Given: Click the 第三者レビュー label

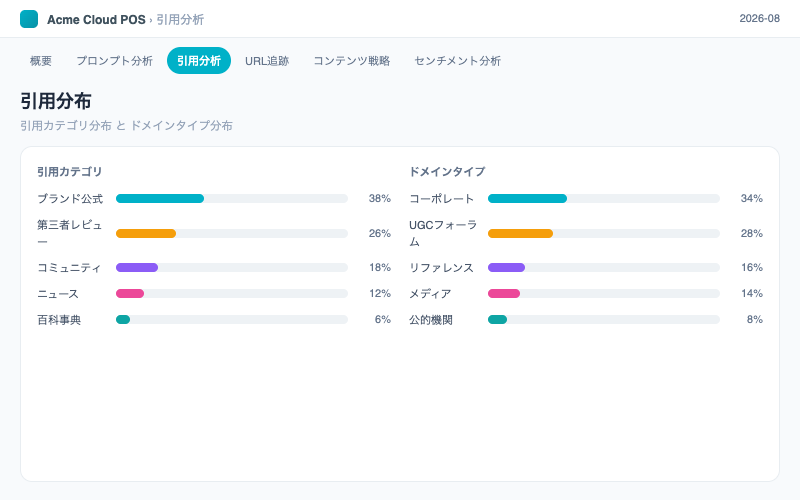Looking at the screenshot, I should [x=70, y=233].
